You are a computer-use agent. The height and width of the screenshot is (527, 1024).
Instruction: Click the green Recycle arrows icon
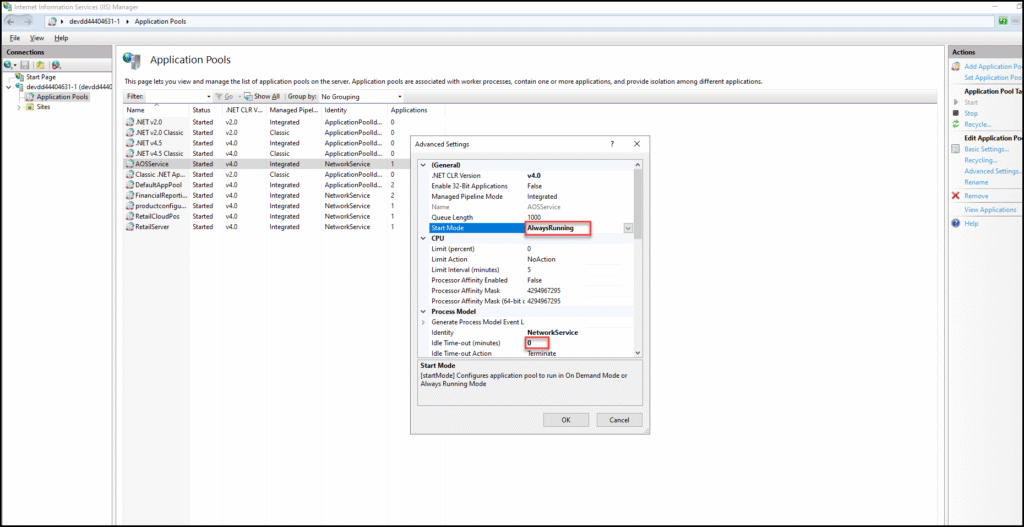[956, 124]
